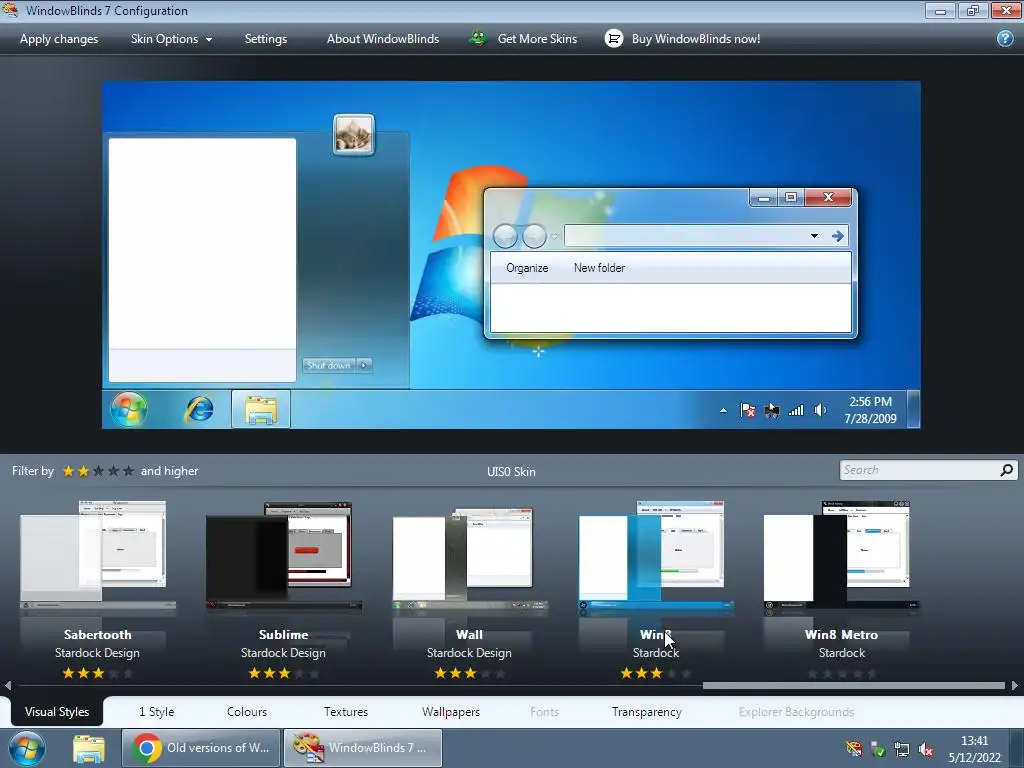Click the Explorer folder icon in preview taskbar
1024x768 pixels.
(261, 410)
